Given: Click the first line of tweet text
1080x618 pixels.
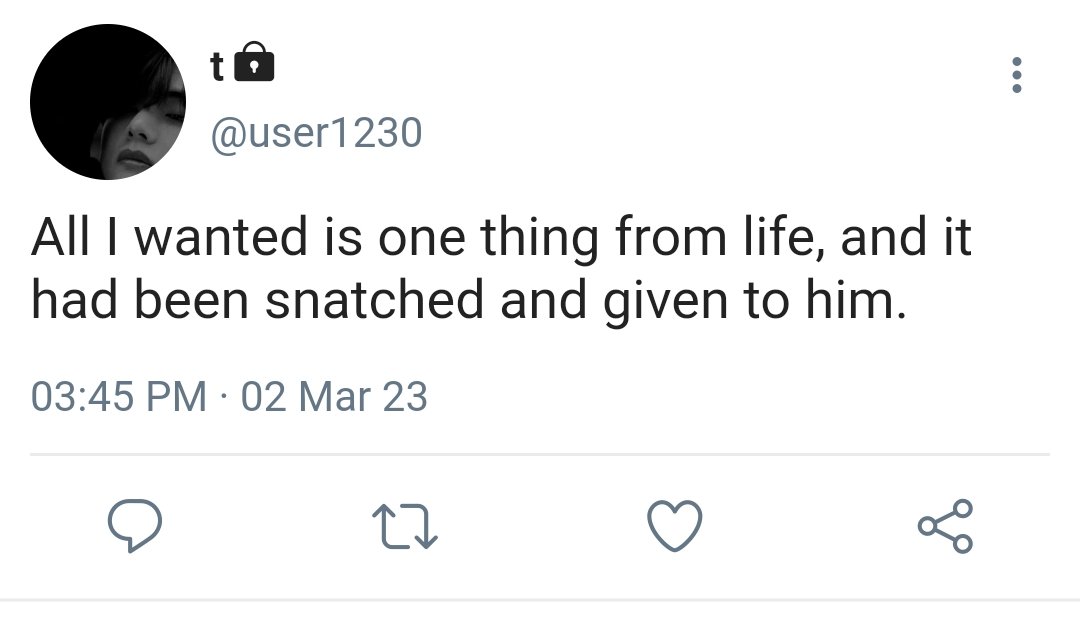Looking at the screenshot, I should (x=501, y=238).
